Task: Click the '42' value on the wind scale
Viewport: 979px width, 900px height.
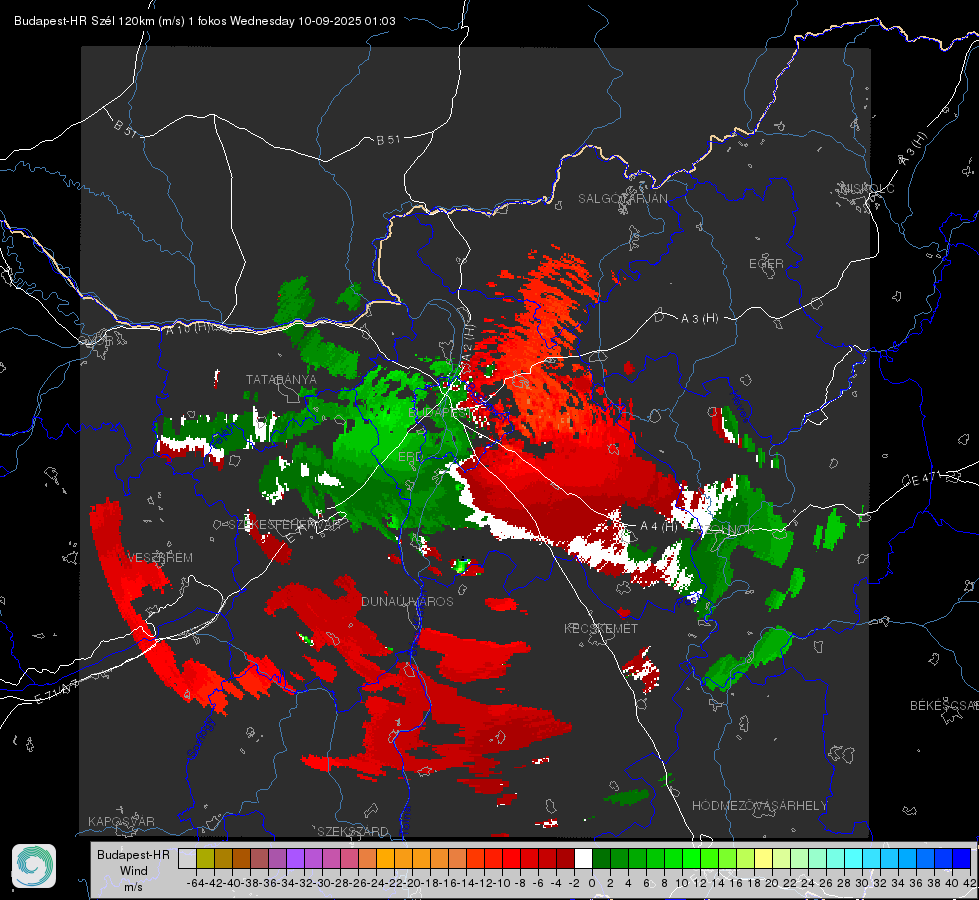Action: (970, 883)
